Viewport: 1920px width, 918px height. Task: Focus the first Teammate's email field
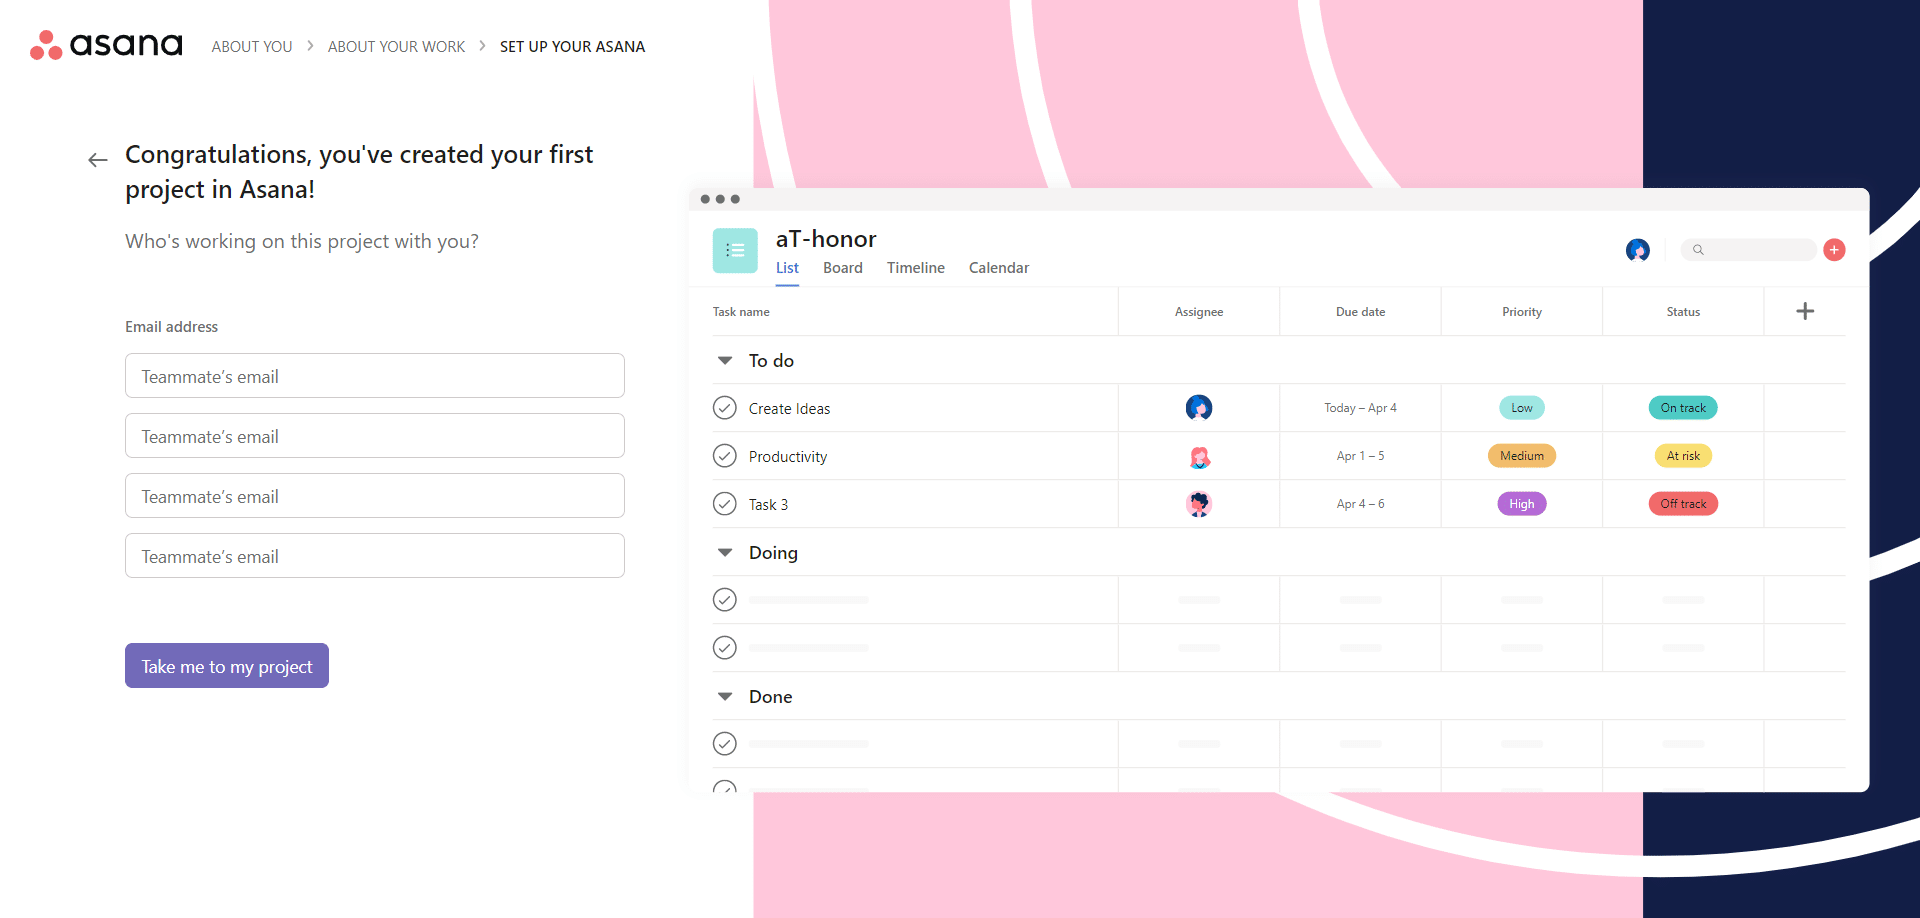pos(375,376)
